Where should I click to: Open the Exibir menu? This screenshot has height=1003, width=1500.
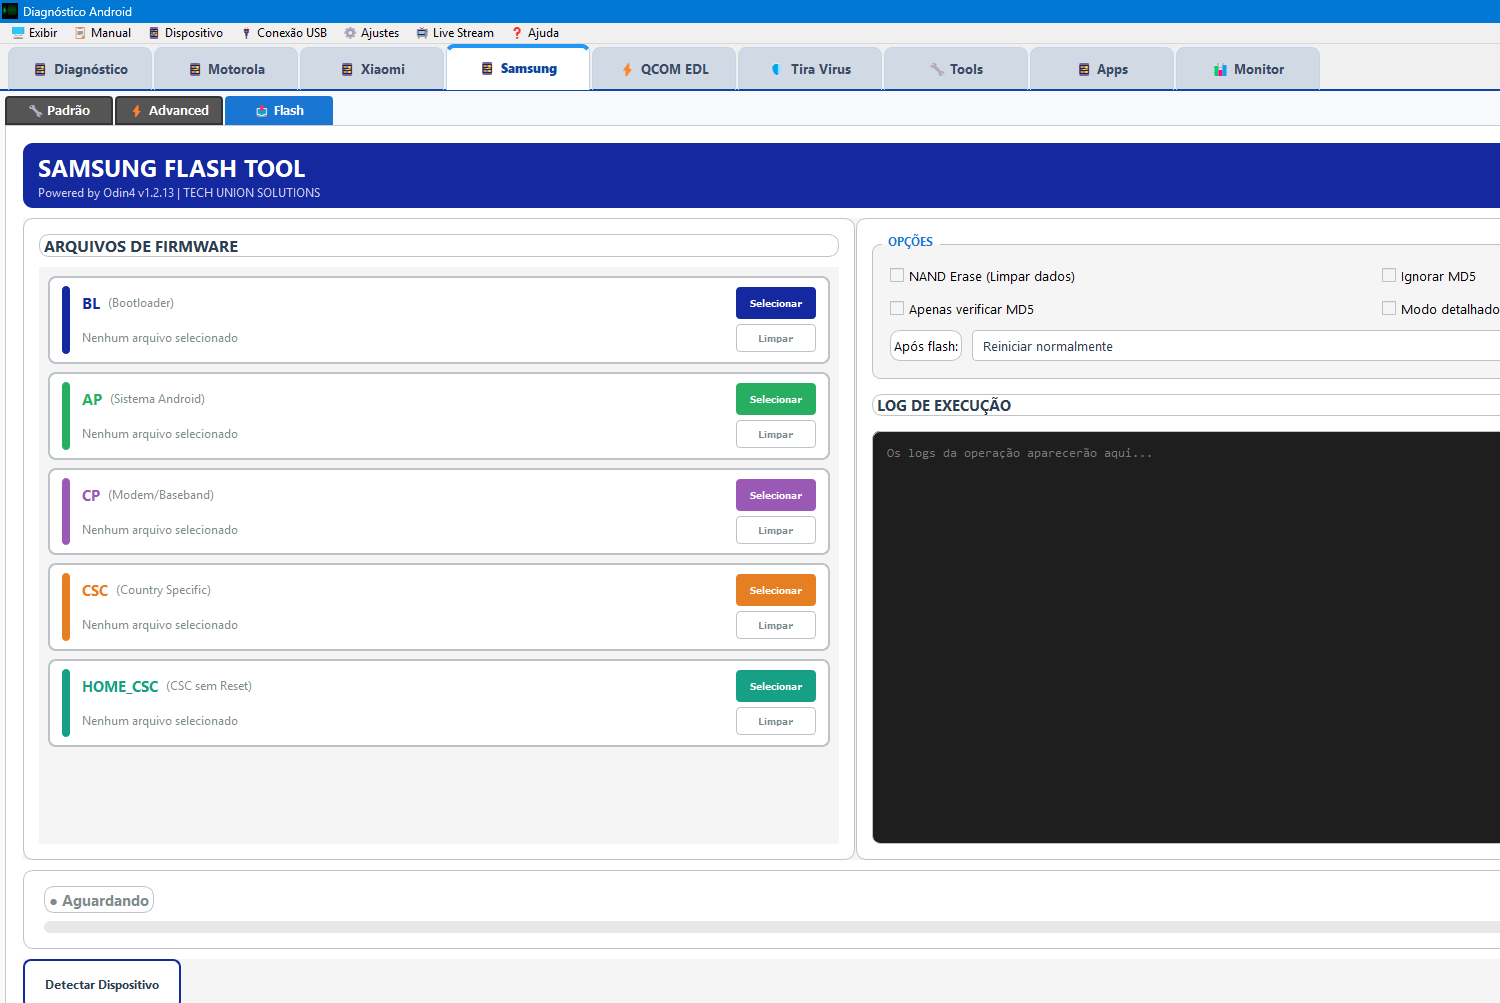(x=35, y=33)
